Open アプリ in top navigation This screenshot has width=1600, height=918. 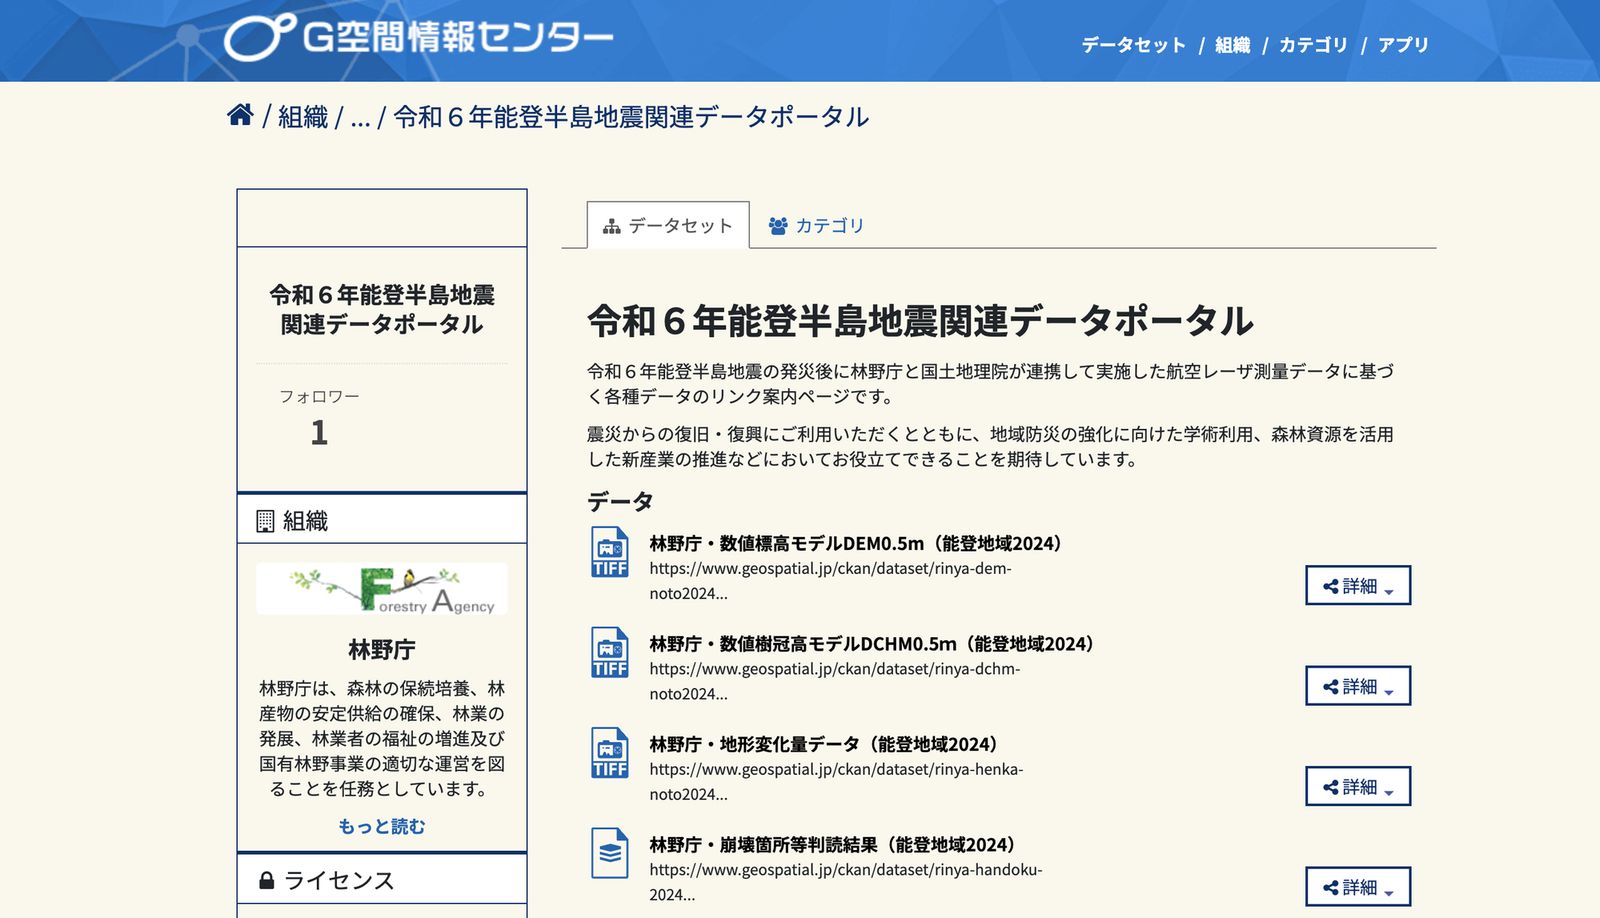1403,45
